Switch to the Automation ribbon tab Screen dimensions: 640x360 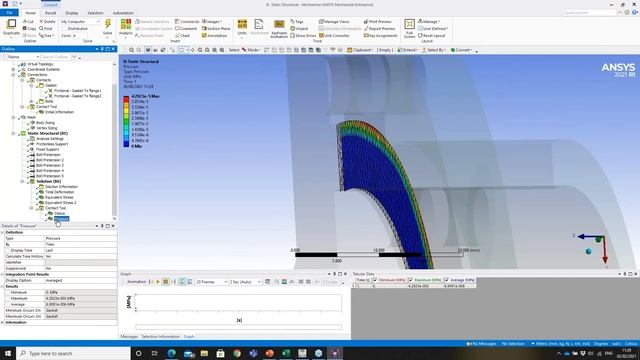pos(123,13)
